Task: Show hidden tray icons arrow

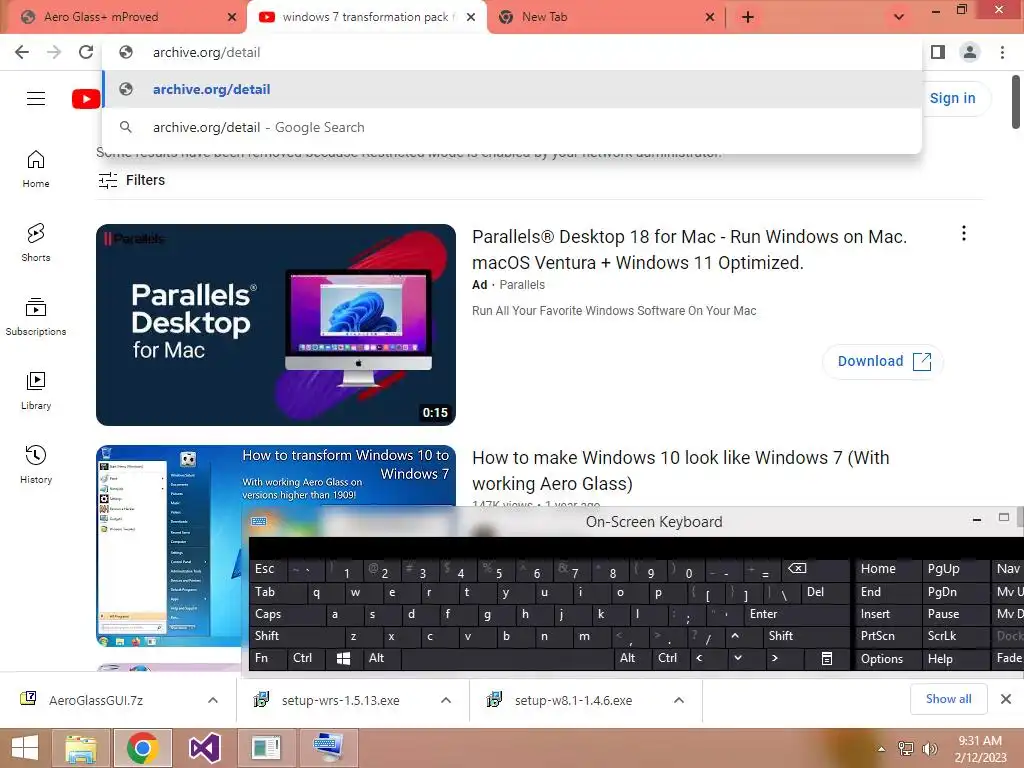Action: click(x=882, y=749)
